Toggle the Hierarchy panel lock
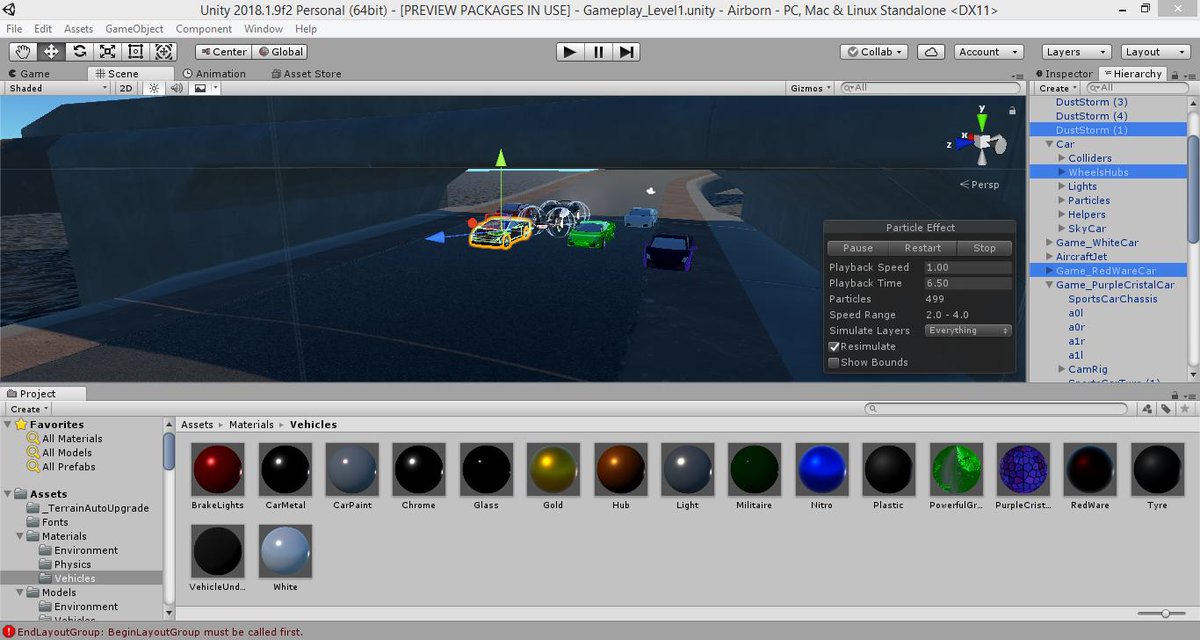This screenshot has height=640, width=1200. point(1177,74)
